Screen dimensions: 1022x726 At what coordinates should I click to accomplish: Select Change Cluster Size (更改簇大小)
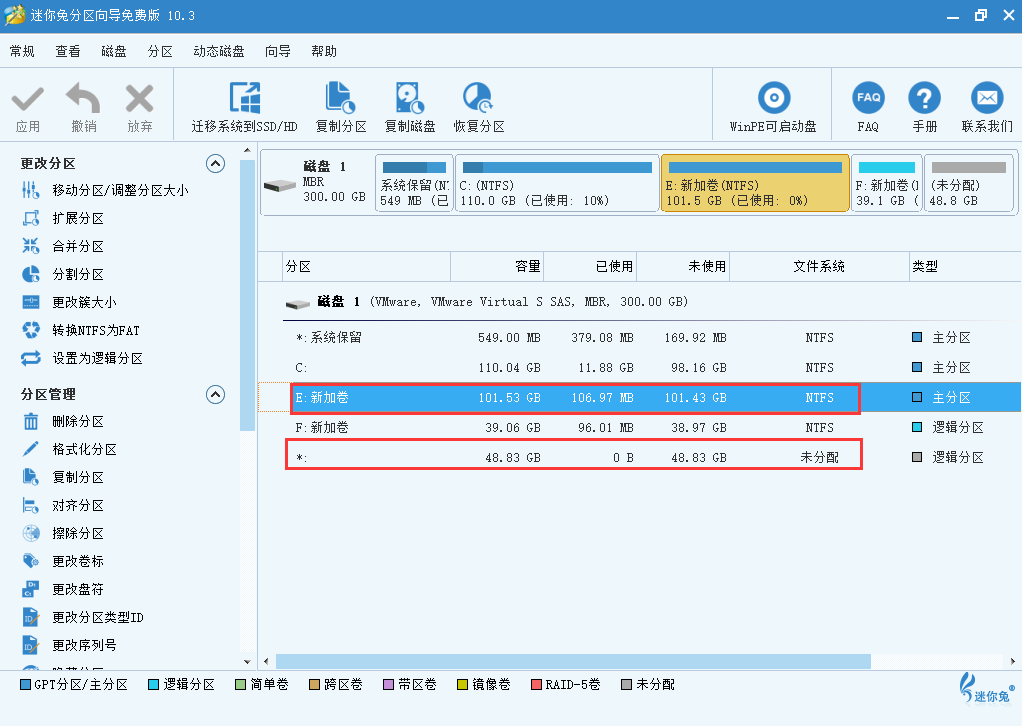pyautogui.click(x=69, y=302)
